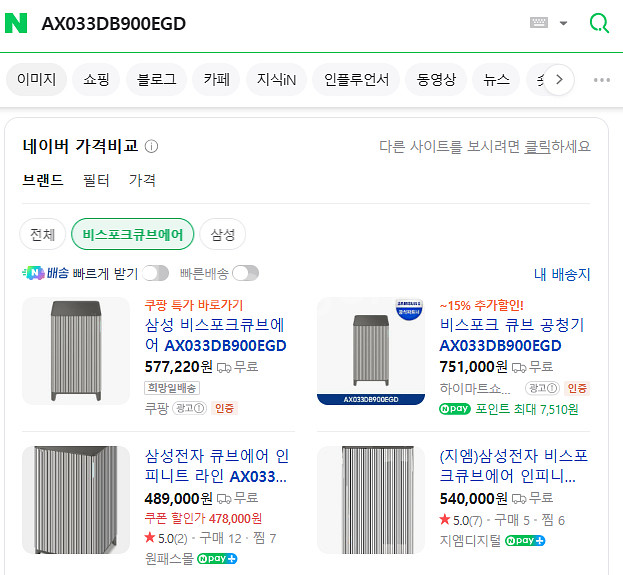
Task: Toggle the 빠른배송 switch
Action: tap(246, 273)
